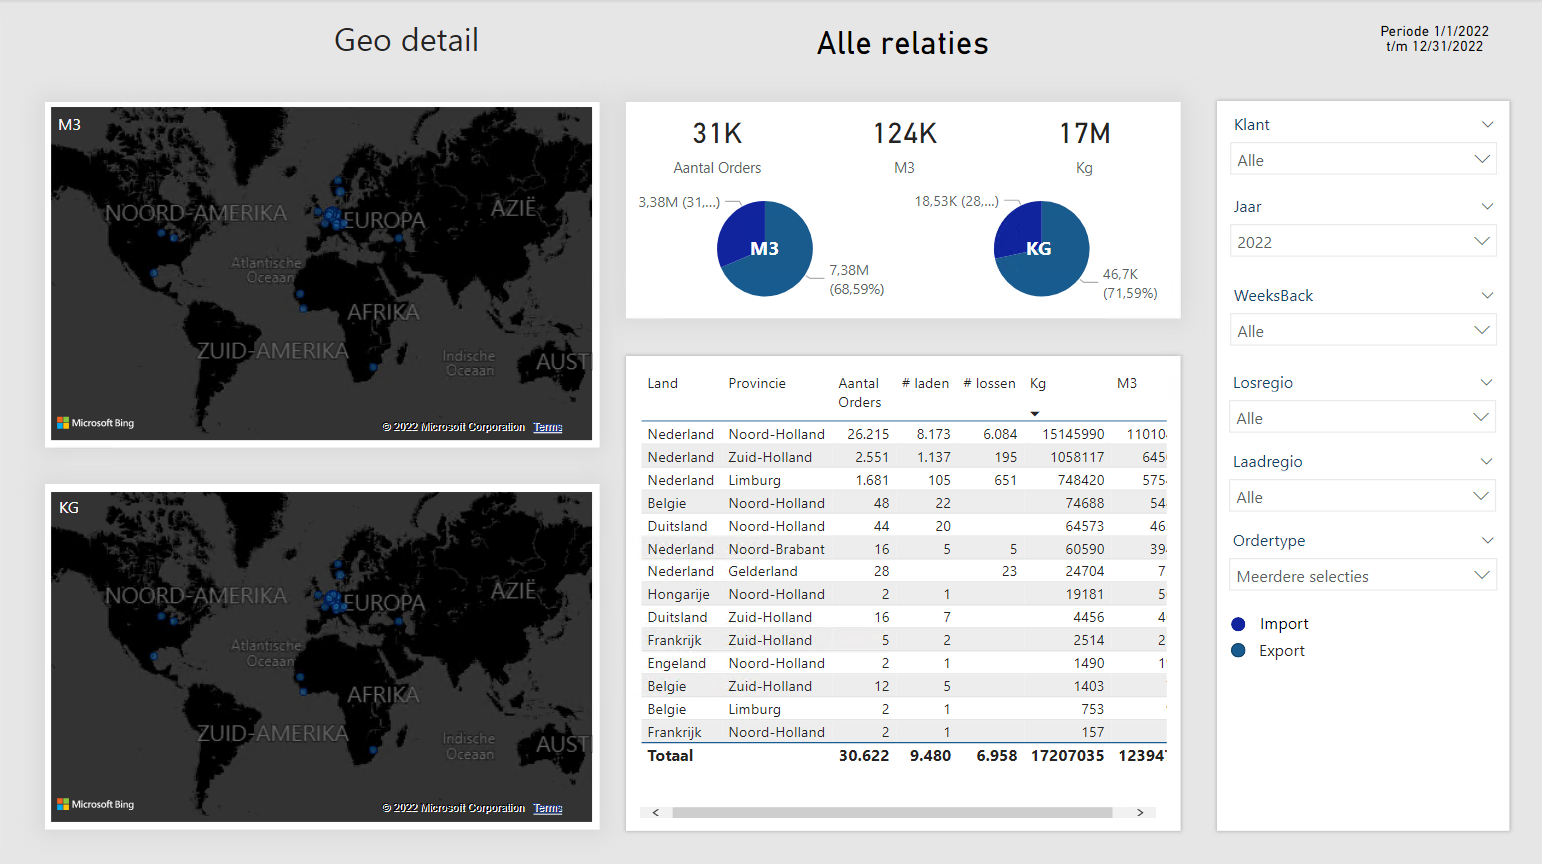Collapse the Klant slicer header chevron
Screen dimensions: 1542x864
point(1487,125)
